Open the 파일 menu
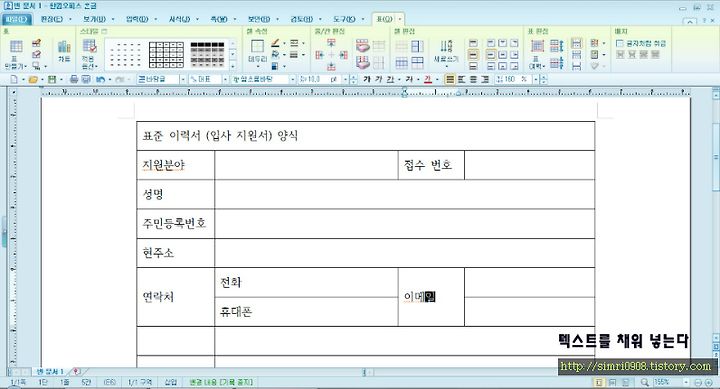The height and width of the screenshot is (389, 720). click(17, 19)
